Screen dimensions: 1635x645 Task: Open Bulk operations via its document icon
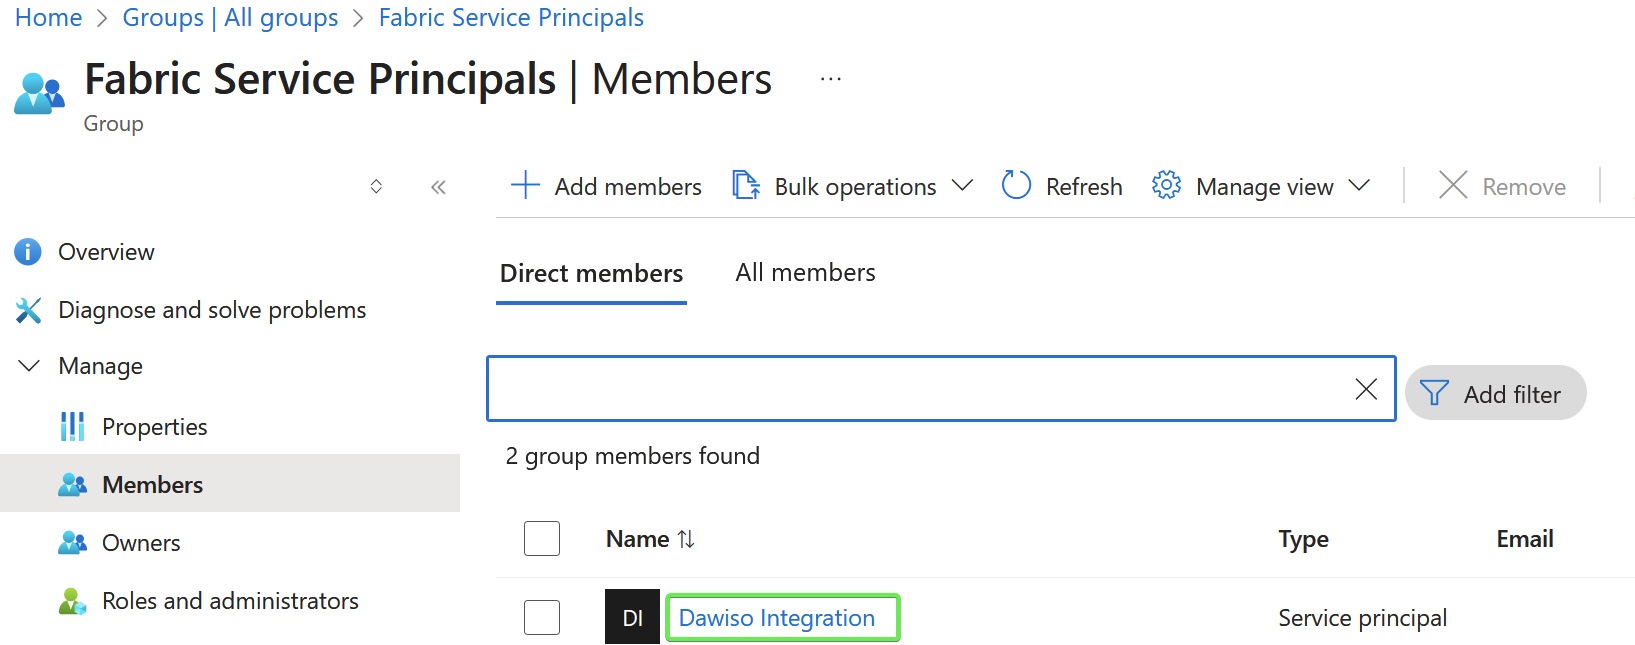point(745,185)
